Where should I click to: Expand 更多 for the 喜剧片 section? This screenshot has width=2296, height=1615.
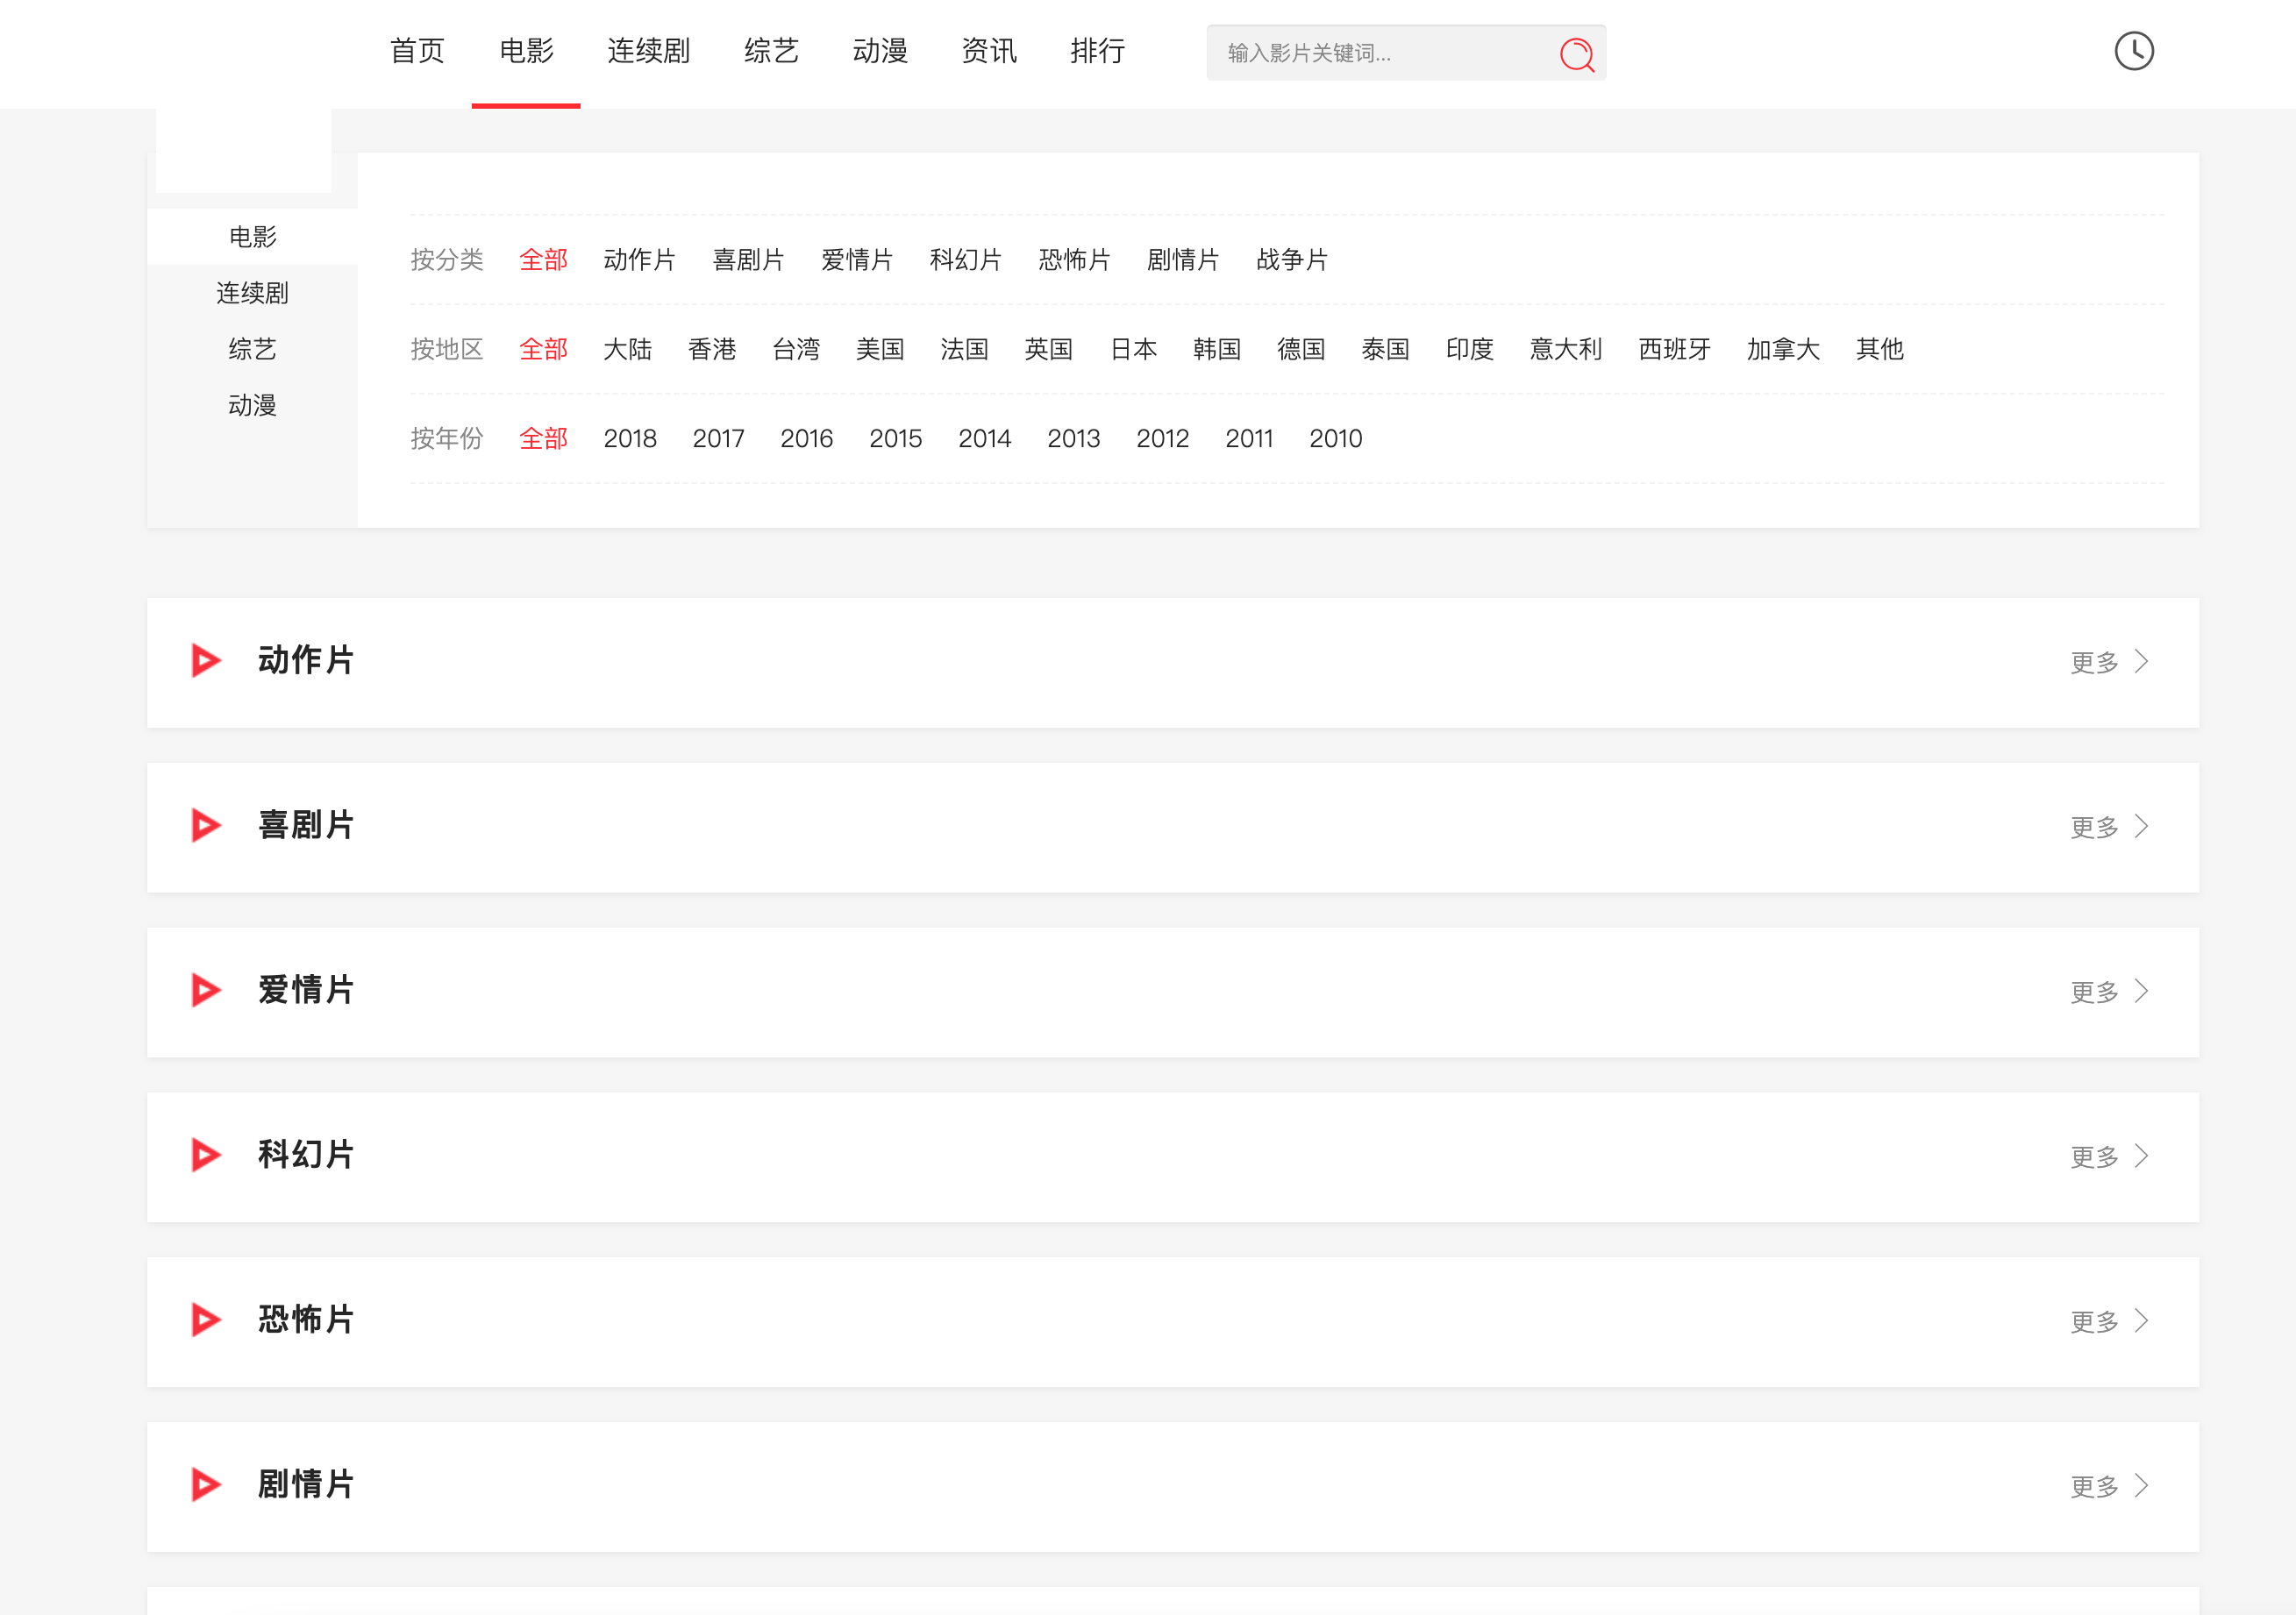point(2109,827)
